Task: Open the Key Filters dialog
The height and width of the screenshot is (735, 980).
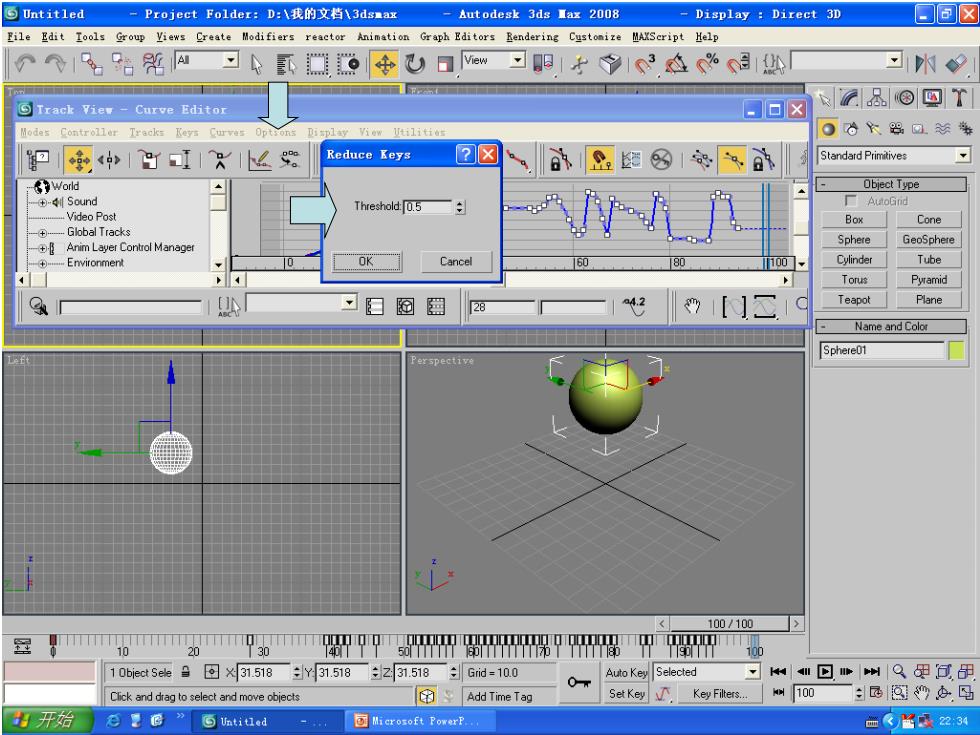Action: point(719,694)
